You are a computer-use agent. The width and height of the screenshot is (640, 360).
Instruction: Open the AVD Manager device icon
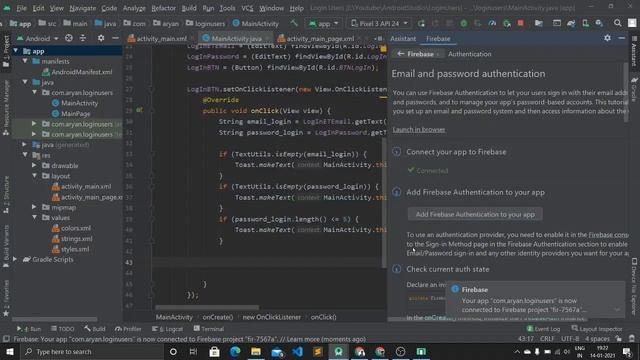click(x=585, y=23)
